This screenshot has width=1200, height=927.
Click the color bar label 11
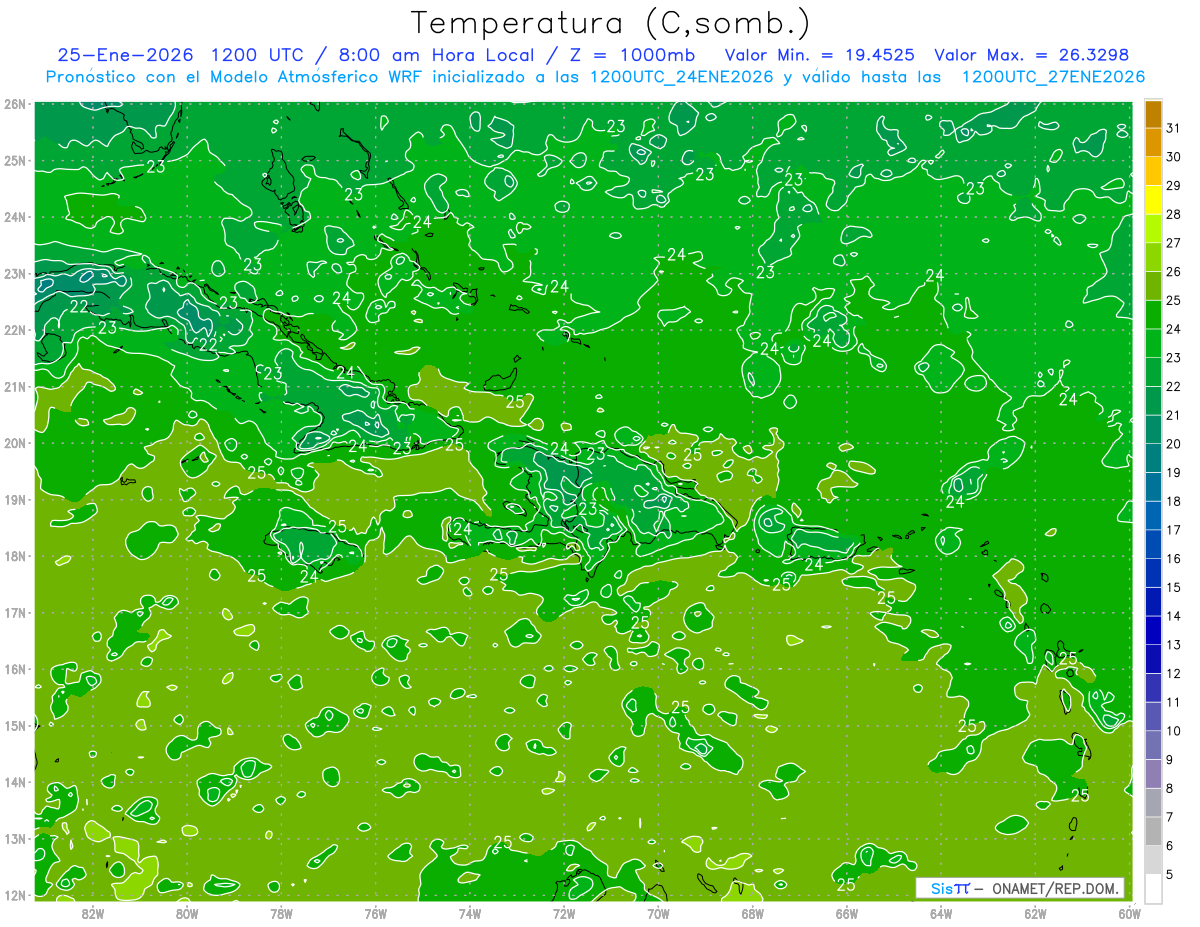click(1174, 702)
